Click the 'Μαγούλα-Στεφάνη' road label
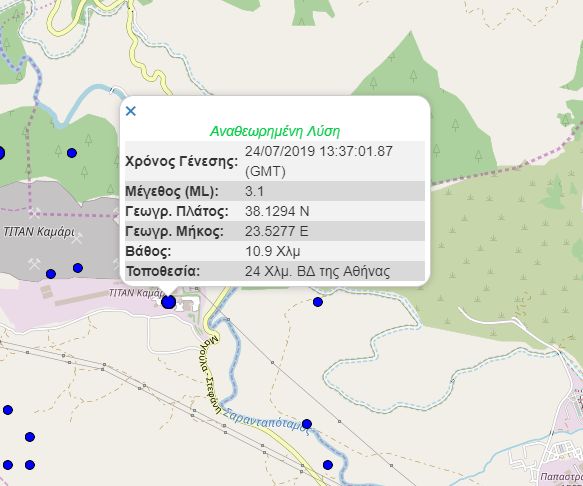This screenshot has width=583, height=486. click(x=211, y=374)
